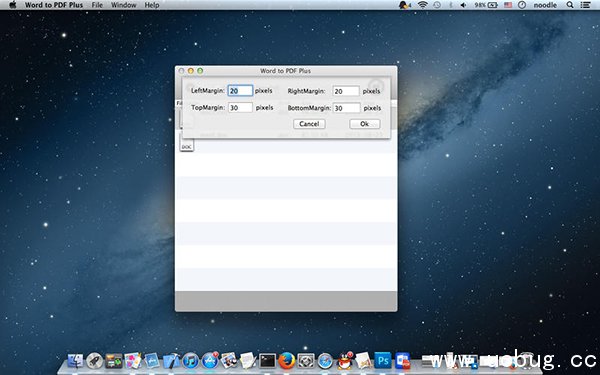
Task: Click the LeftMargin label text
Action: coord(208,91)
